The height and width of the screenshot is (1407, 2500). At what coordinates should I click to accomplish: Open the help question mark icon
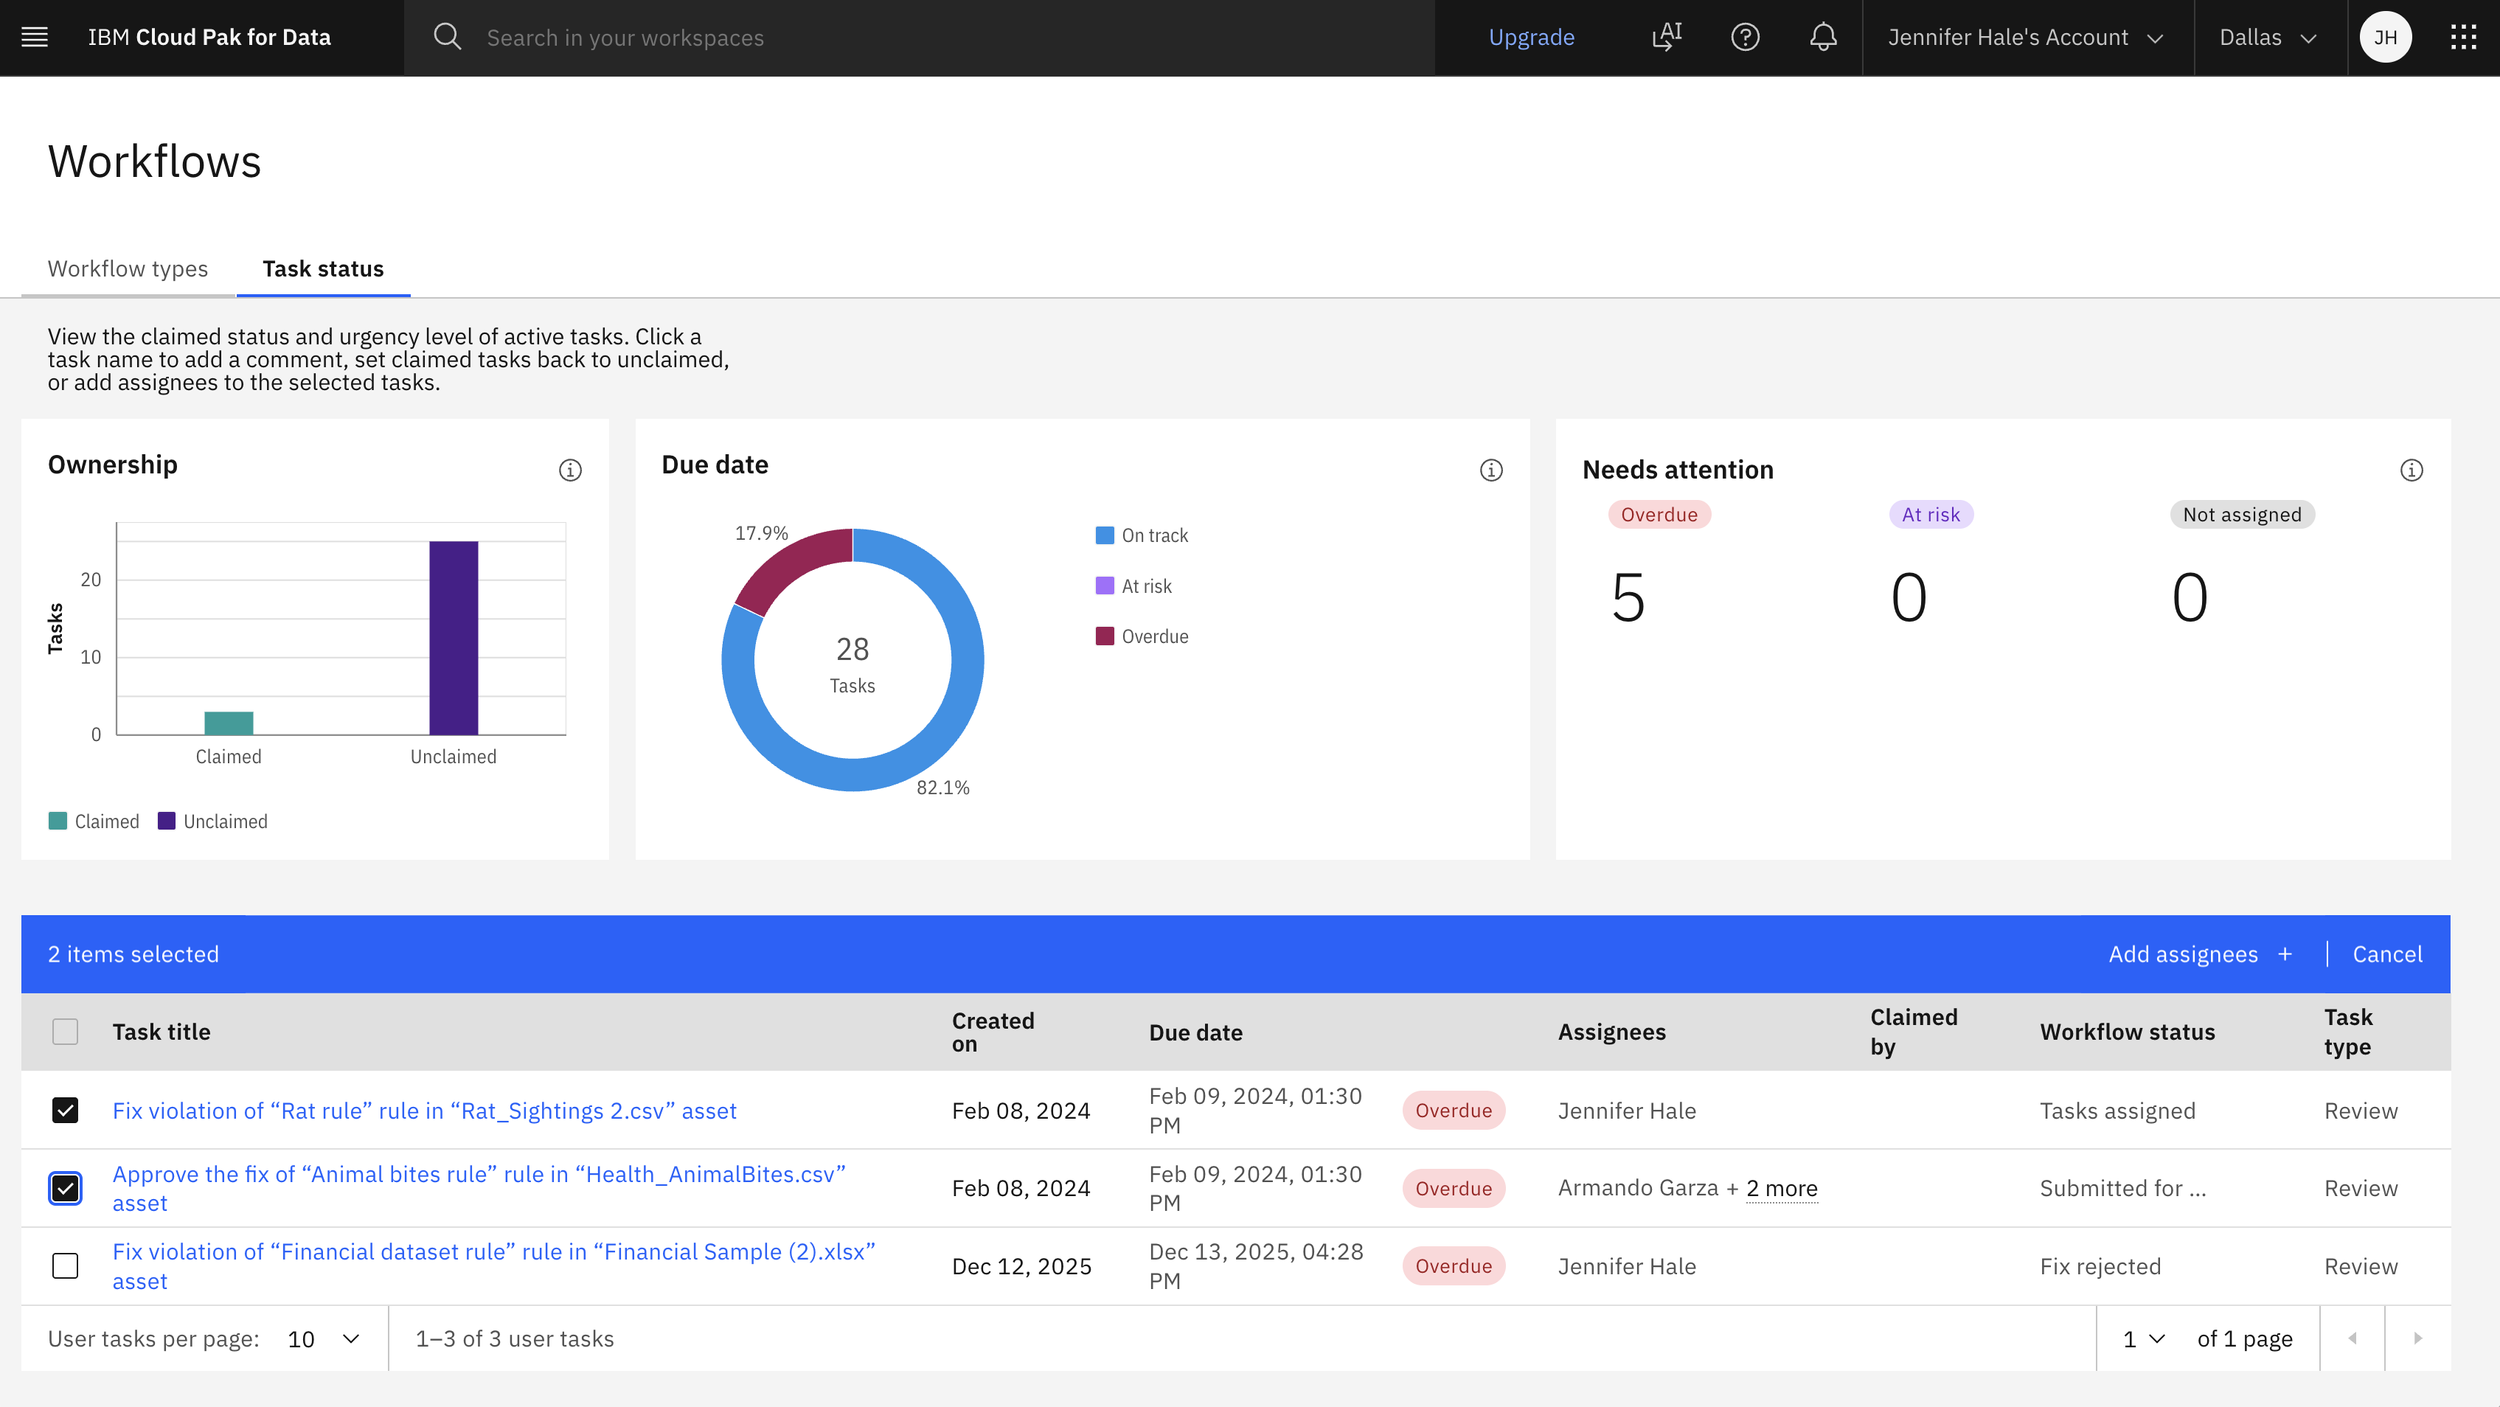click(1745, 37)
